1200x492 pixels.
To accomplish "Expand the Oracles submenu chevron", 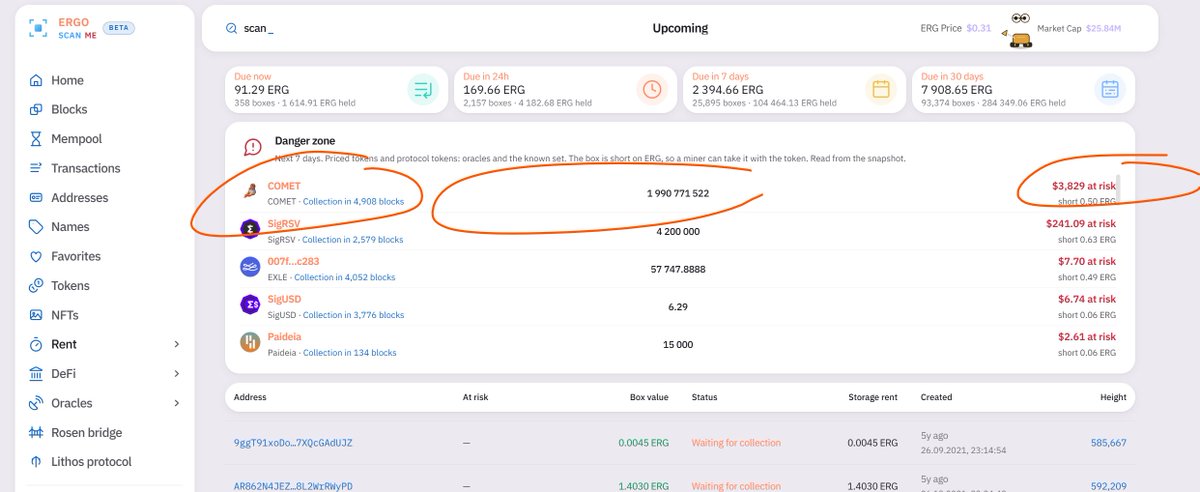I will pos(177,403).
